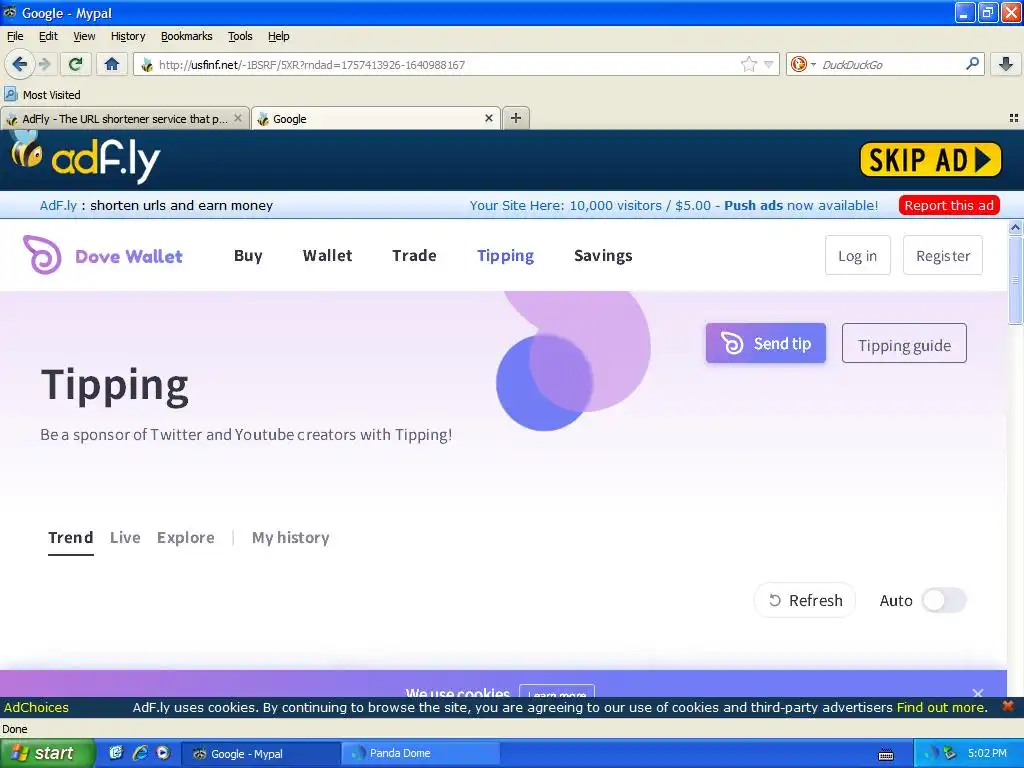
Task: Open the Trade navigation item
Action: (x=414, y=255)
